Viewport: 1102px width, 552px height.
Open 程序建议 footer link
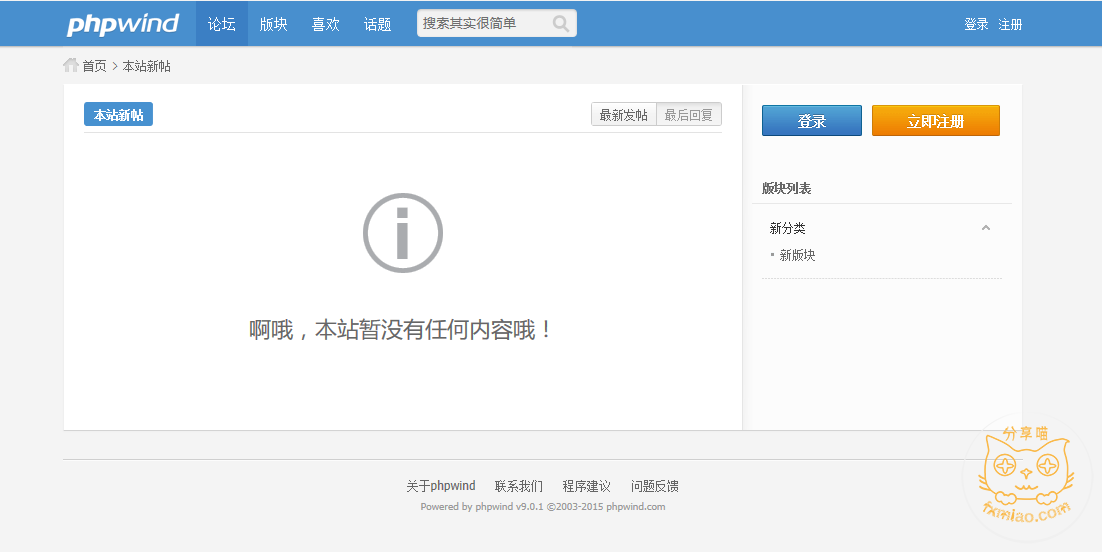586,486
